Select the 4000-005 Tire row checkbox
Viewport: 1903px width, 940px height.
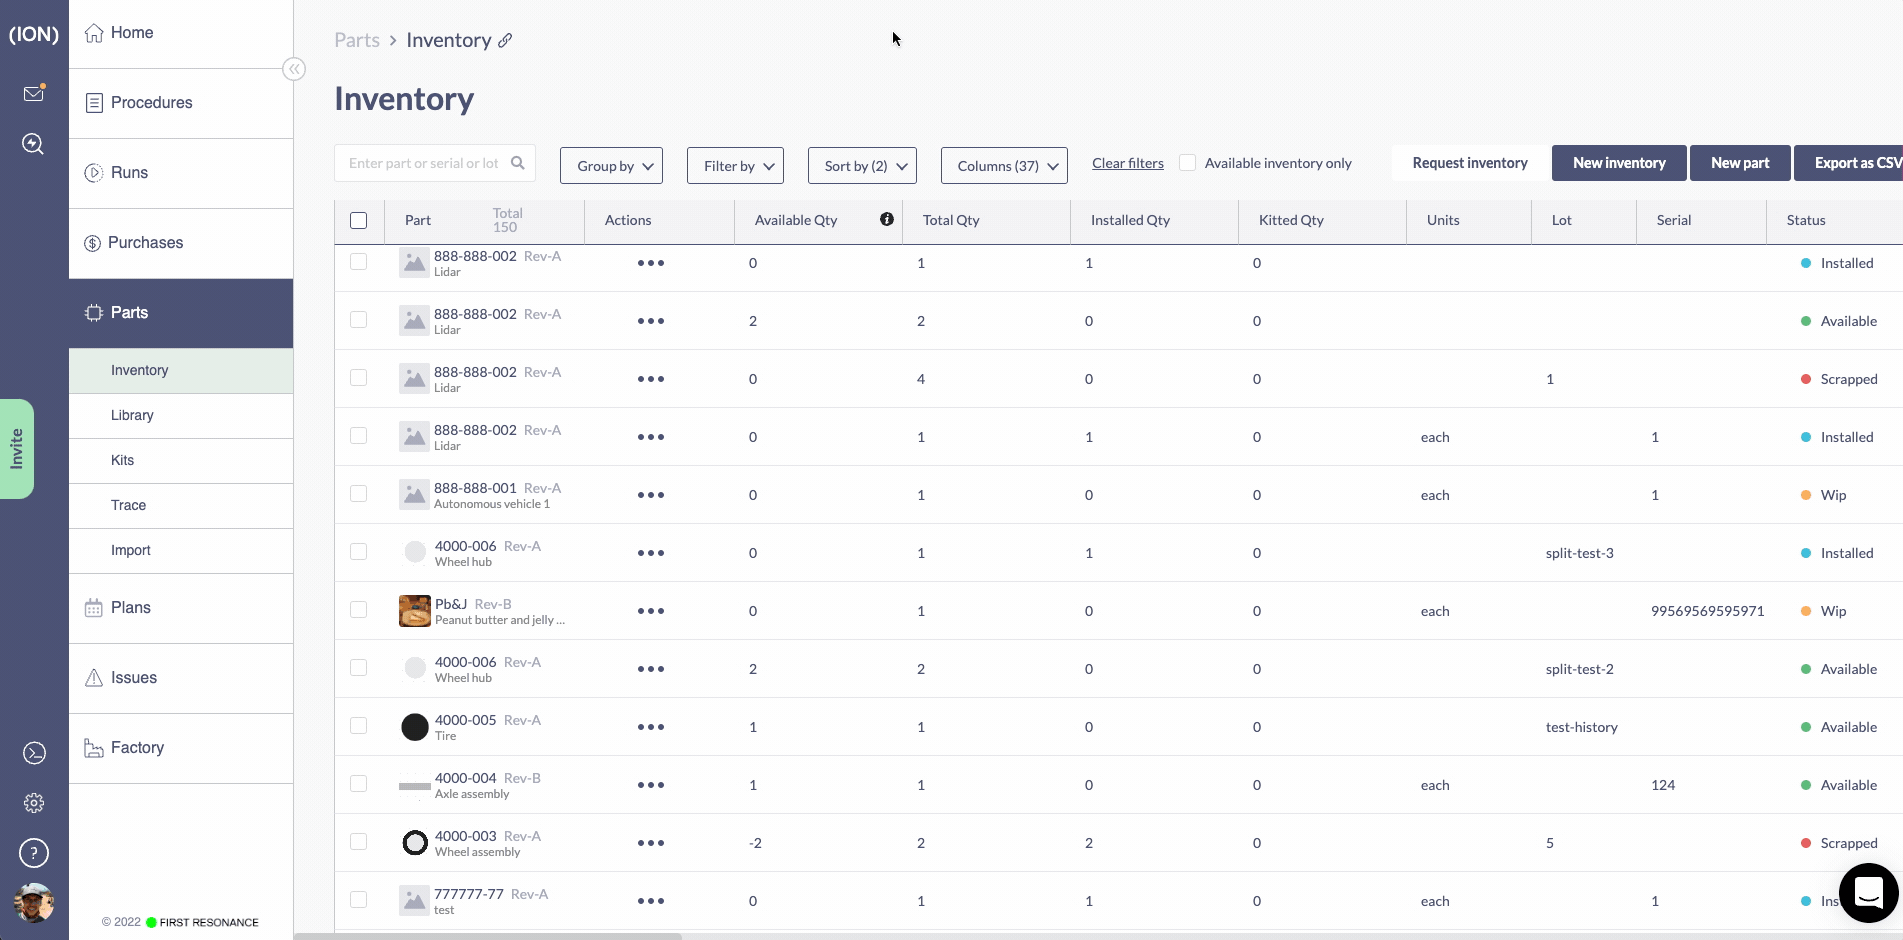359,726
